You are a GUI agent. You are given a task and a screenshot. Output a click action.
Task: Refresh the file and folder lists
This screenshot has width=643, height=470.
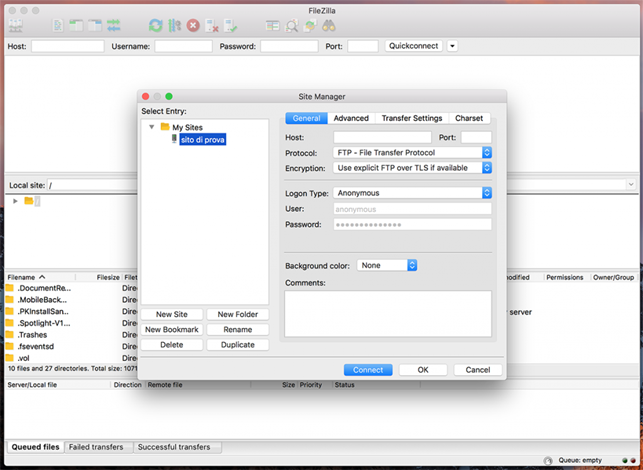tap(155, 26)
